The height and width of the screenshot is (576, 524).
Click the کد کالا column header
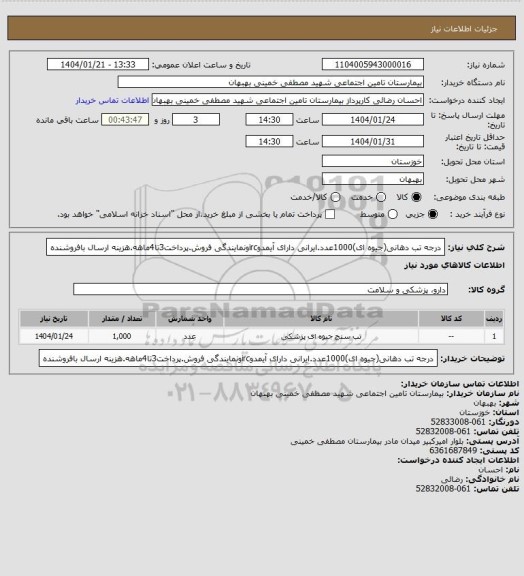(x=451, y=318)
